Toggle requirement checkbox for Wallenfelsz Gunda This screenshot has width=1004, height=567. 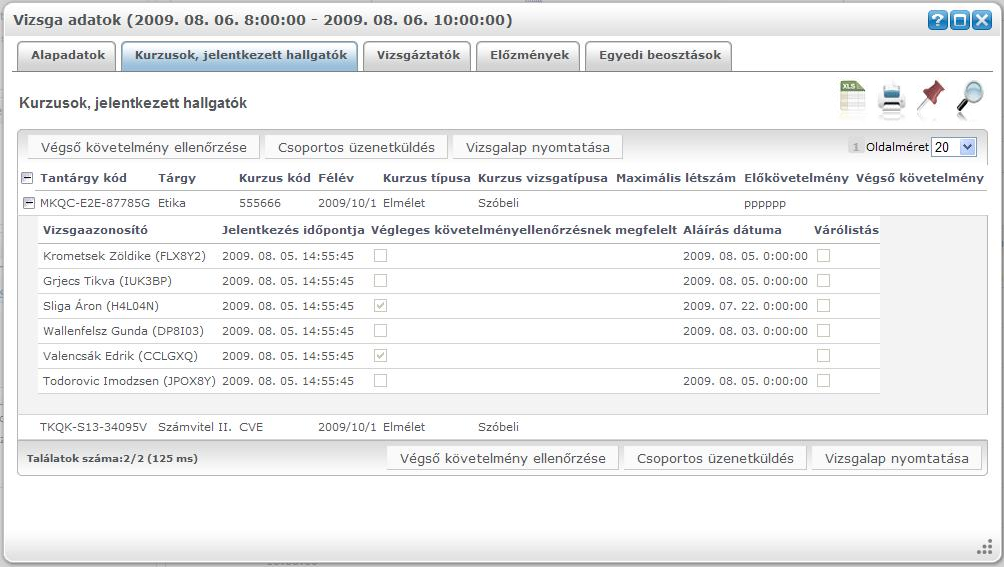click(x=380, y=331)
